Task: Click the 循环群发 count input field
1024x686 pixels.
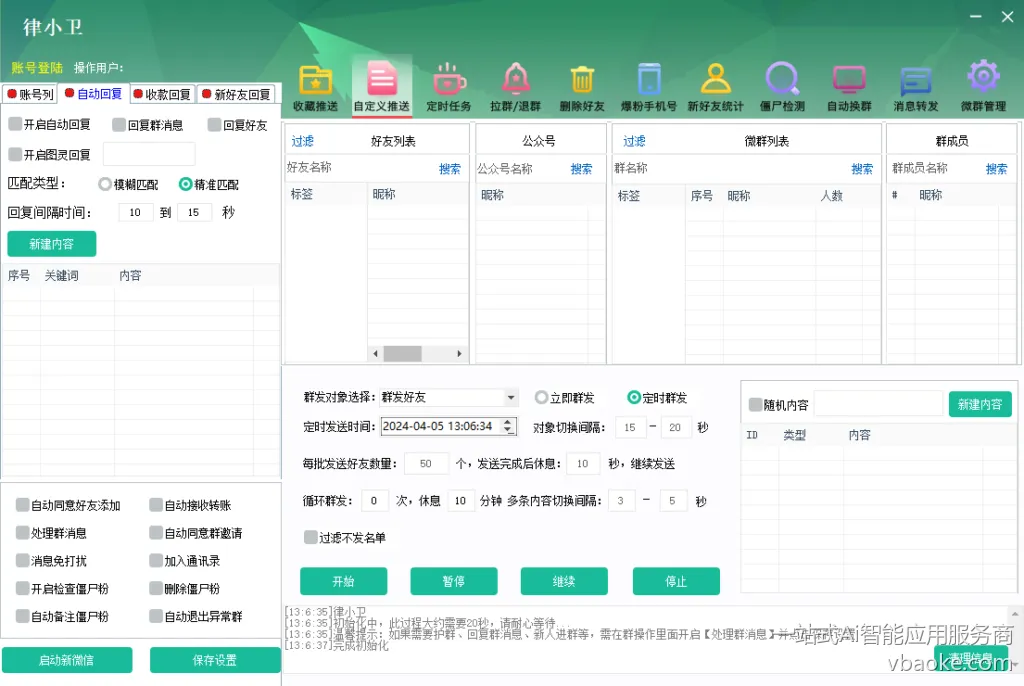Action: [x=374, y=500]
